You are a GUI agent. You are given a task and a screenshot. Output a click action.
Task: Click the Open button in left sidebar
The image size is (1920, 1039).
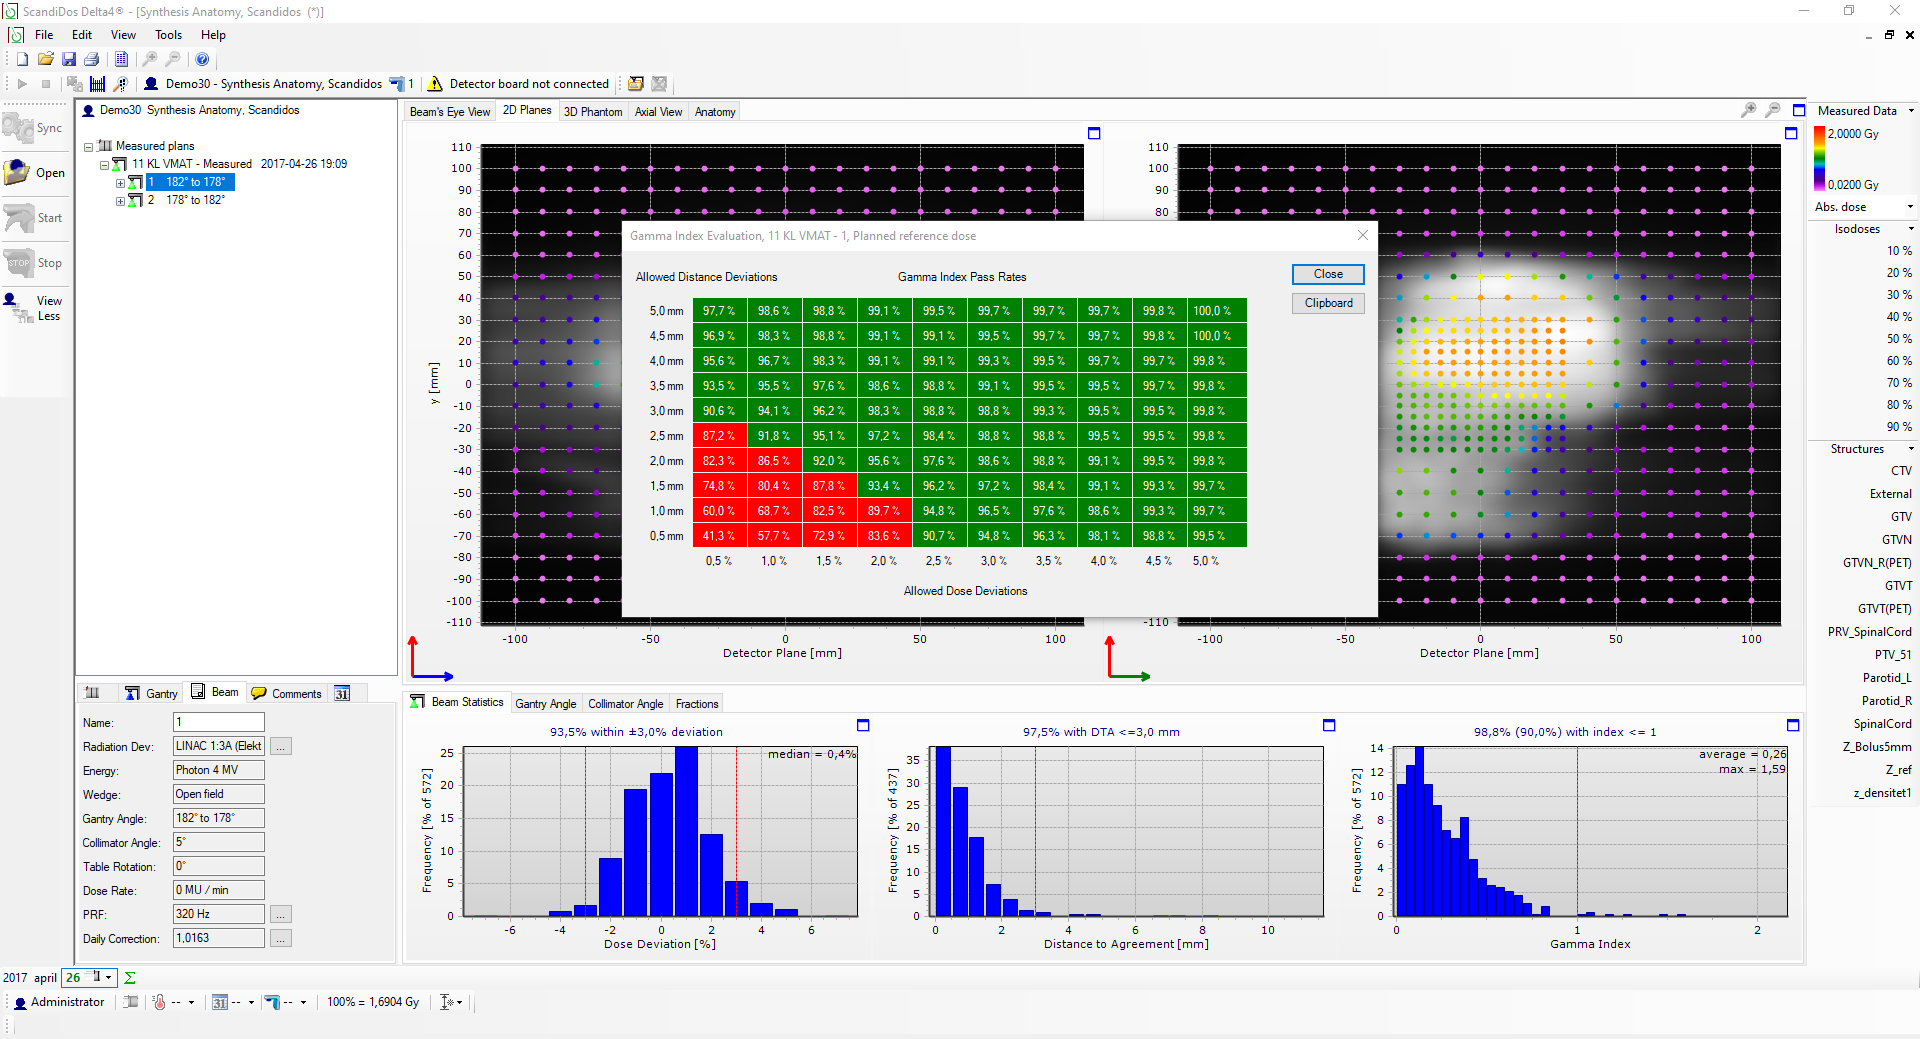click(x=36, y=173)
